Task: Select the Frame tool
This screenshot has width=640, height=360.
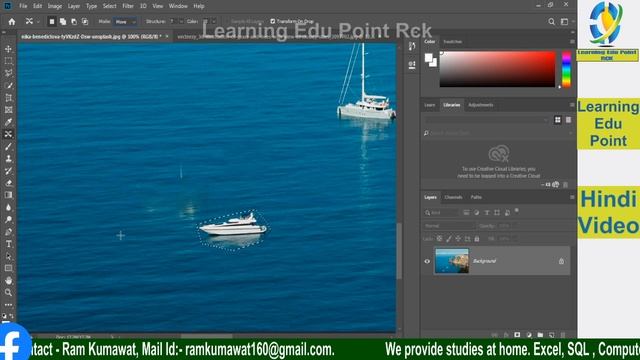Action: click(x=8, y=110)
